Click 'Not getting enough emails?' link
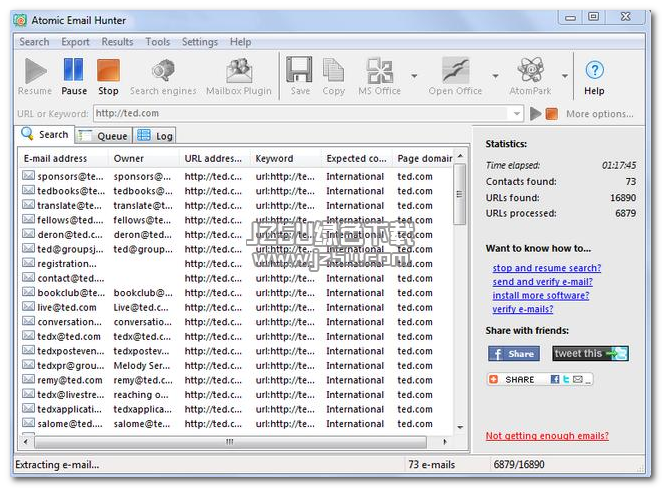Viewport: 662px width, 488px height. [547, 436]
